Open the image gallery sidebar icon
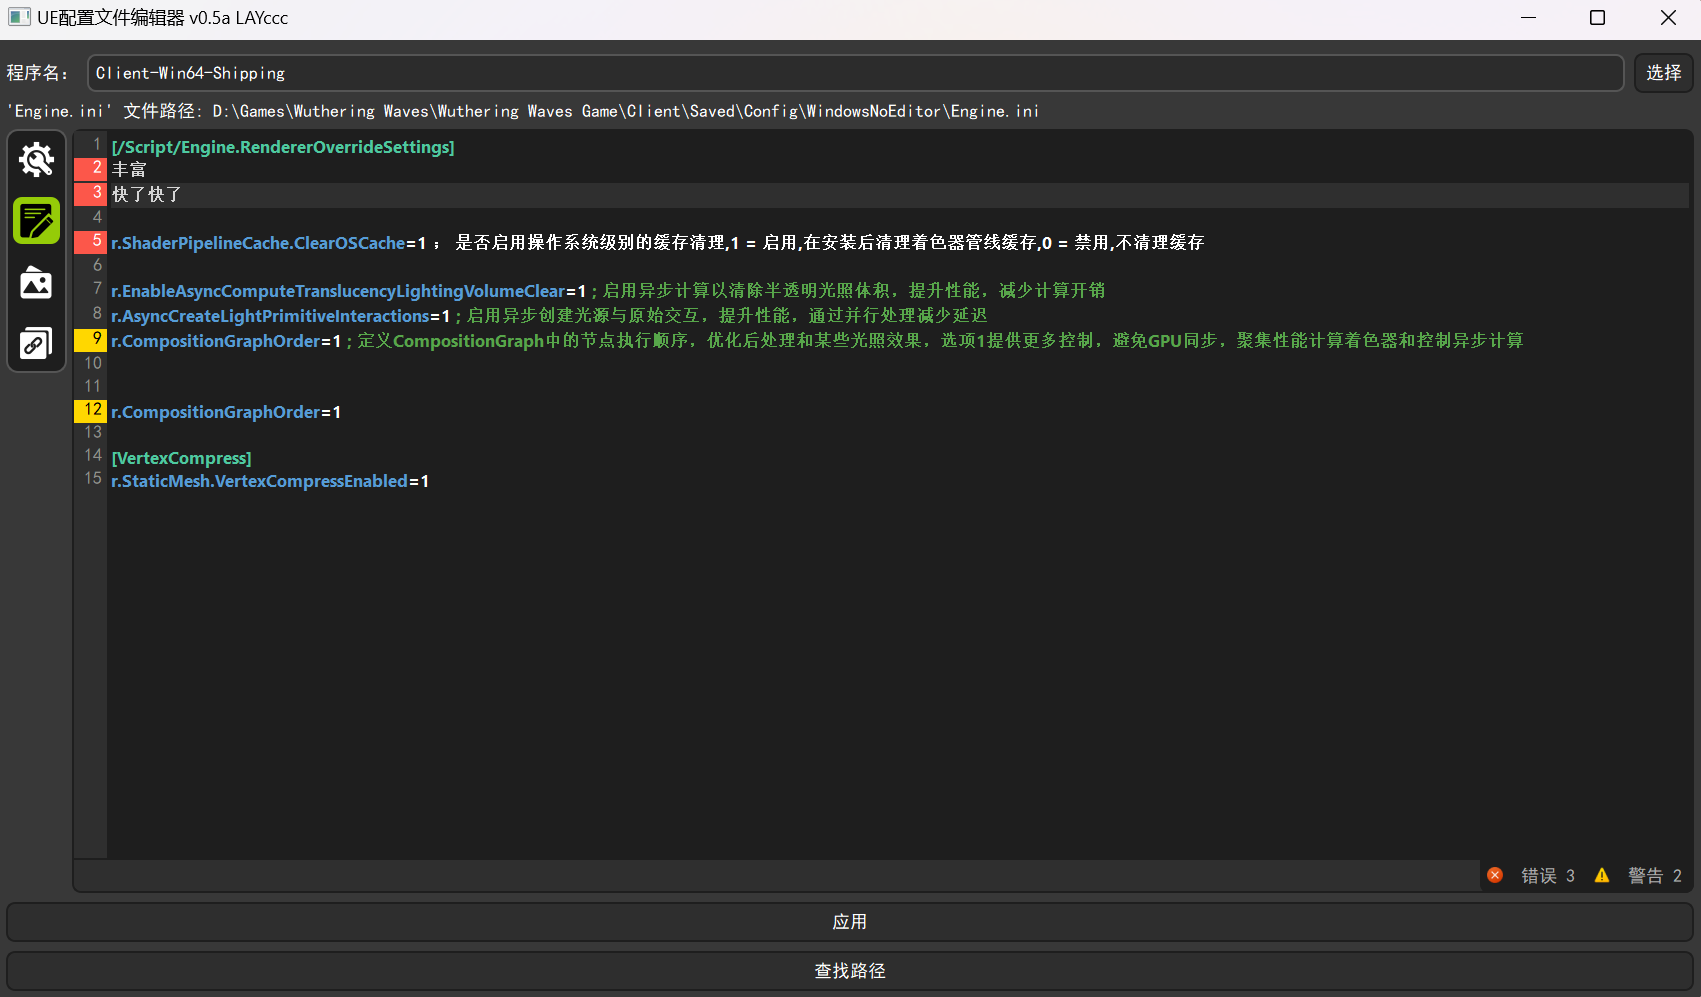Image resolution: width=1701 pixels, height=997 pixels. [37, 283]
